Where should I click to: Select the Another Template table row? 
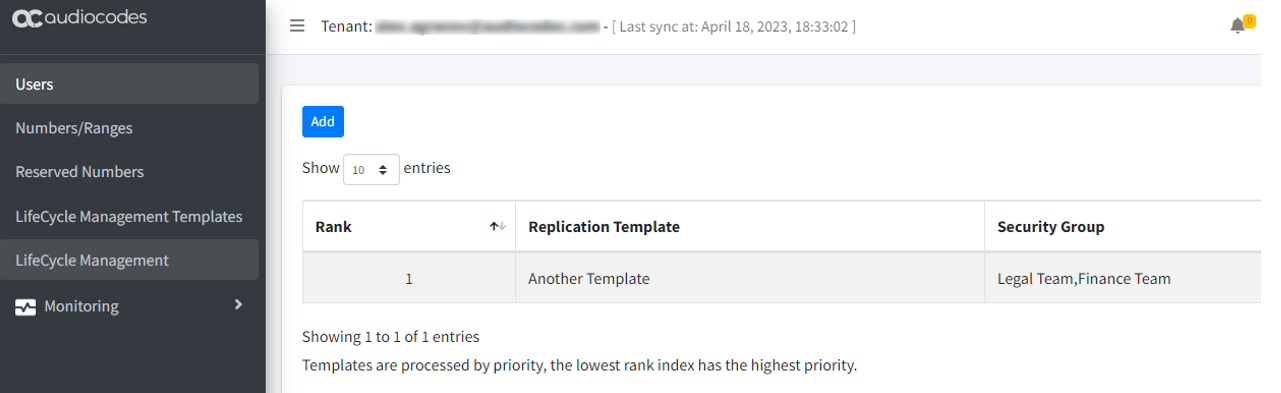coord(782,278)
